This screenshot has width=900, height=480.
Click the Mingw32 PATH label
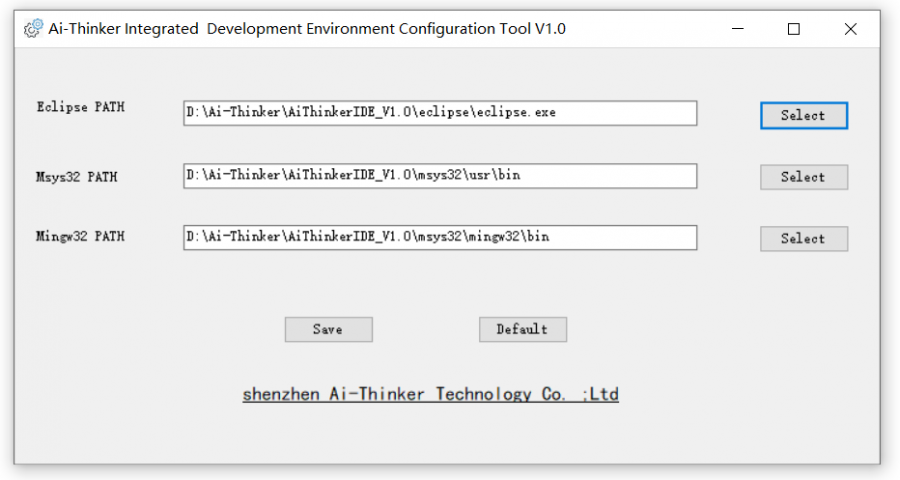coord(80,236)
